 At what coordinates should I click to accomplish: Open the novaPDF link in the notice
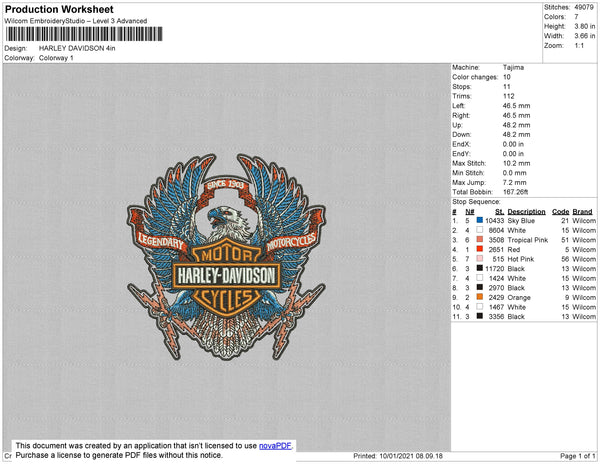275,446
